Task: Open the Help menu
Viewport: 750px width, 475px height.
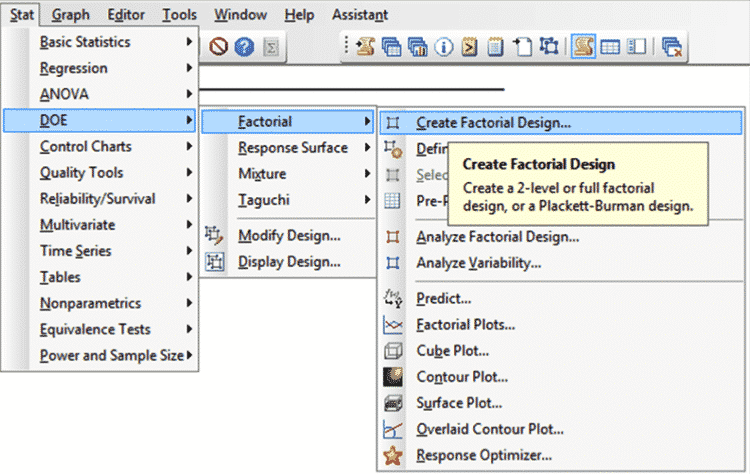Action: (299, 14)
